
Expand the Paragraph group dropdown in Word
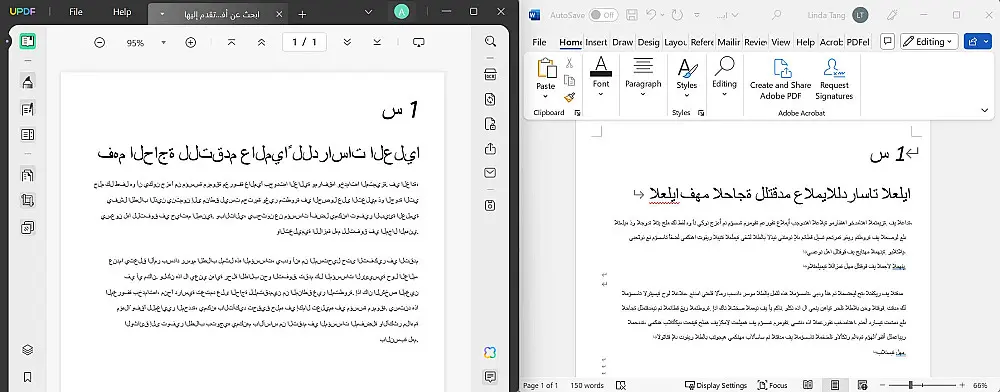click(643, 94)
